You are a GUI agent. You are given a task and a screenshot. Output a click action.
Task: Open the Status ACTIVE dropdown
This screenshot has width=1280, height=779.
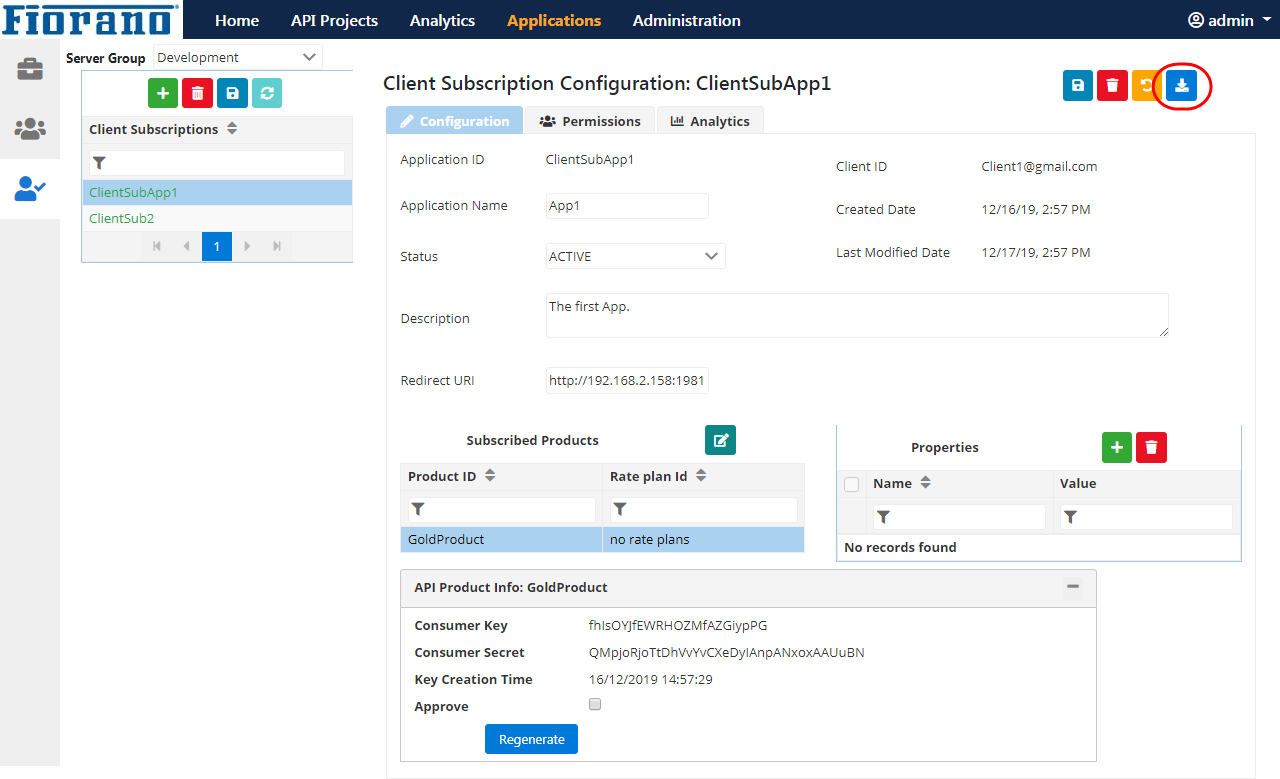(636, 256)
